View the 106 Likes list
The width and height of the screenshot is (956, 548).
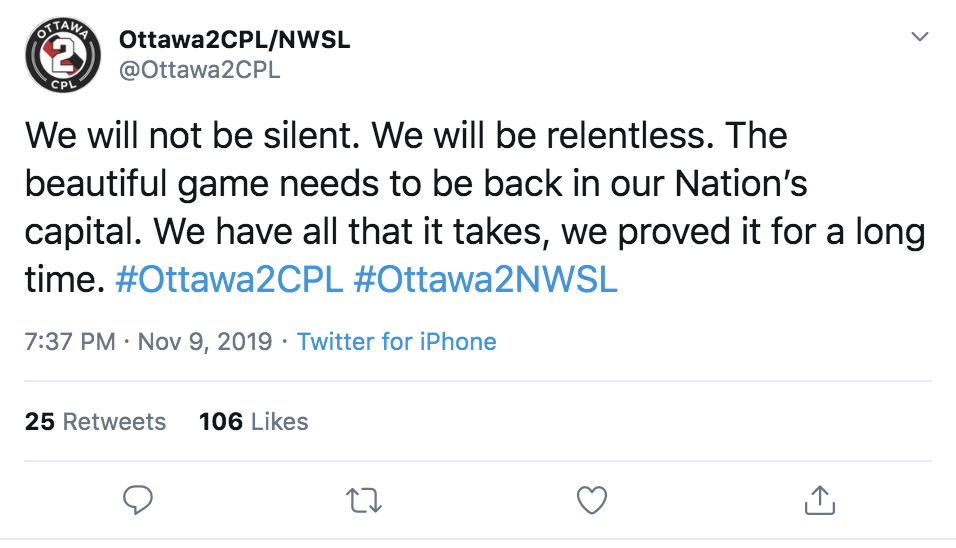click(x=254, y=421)
